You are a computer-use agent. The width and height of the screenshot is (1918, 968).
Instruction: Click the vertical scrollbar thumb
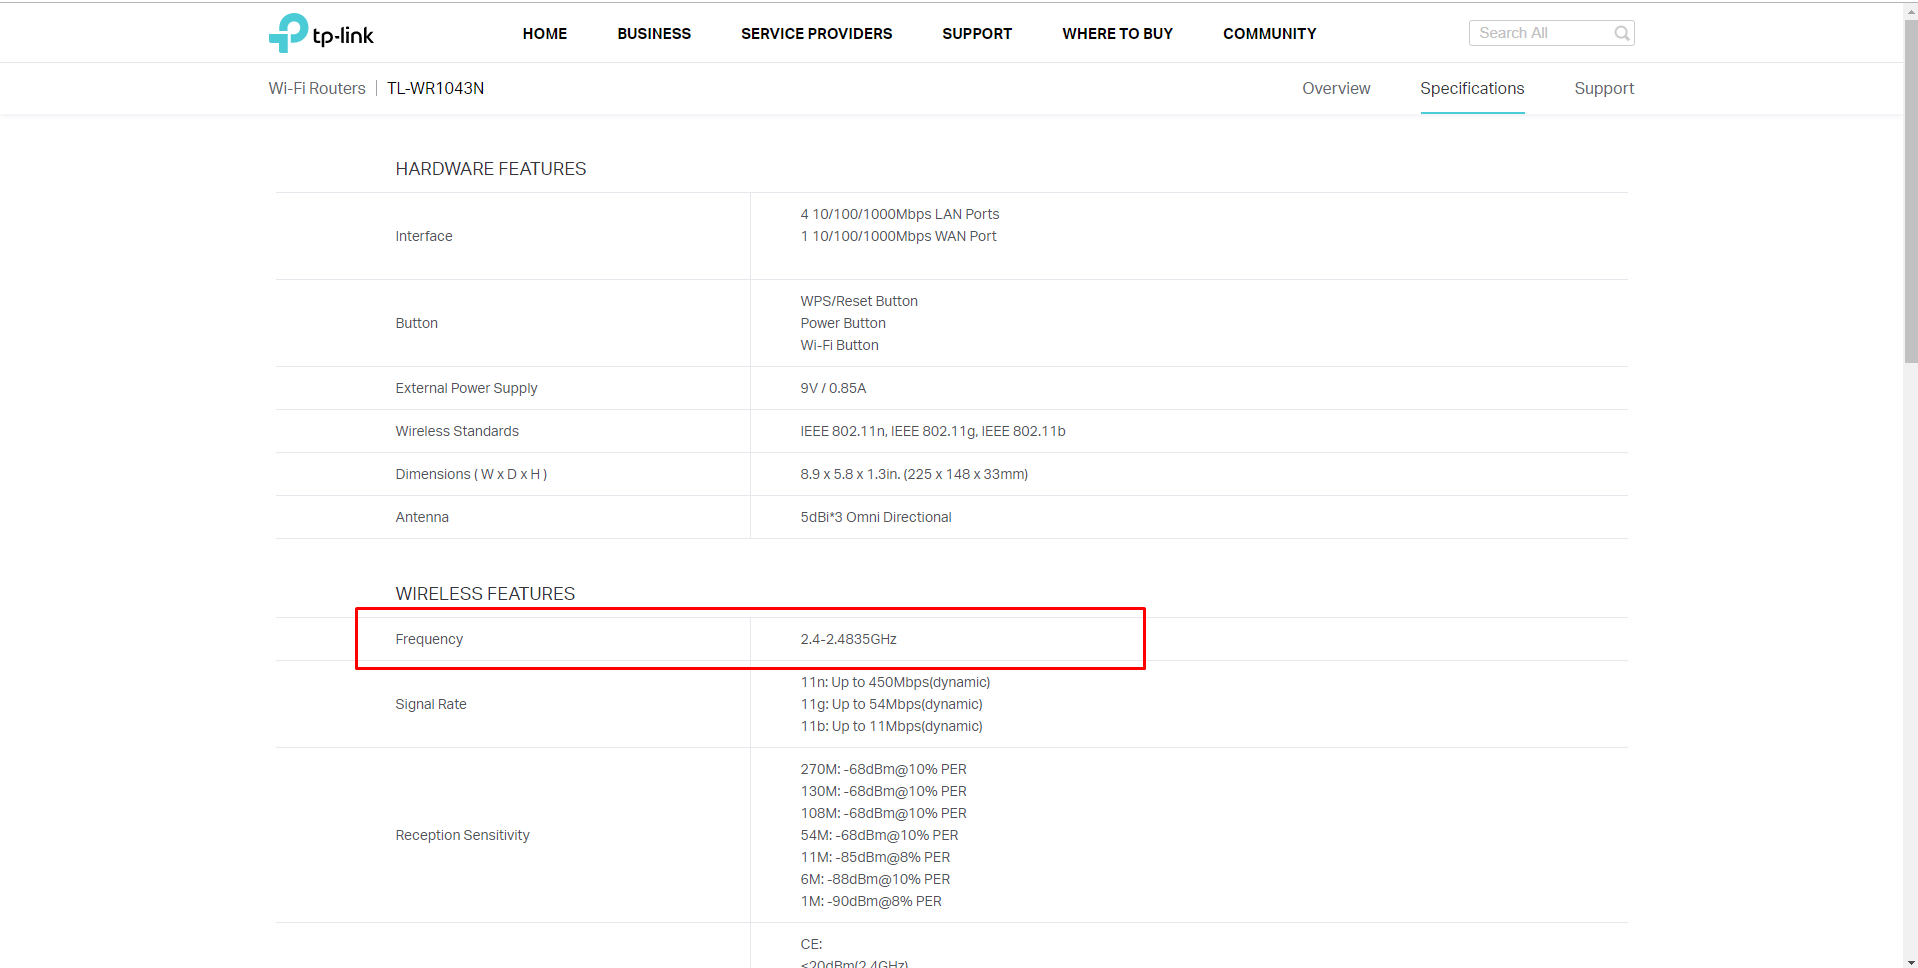coord(1910,190)
